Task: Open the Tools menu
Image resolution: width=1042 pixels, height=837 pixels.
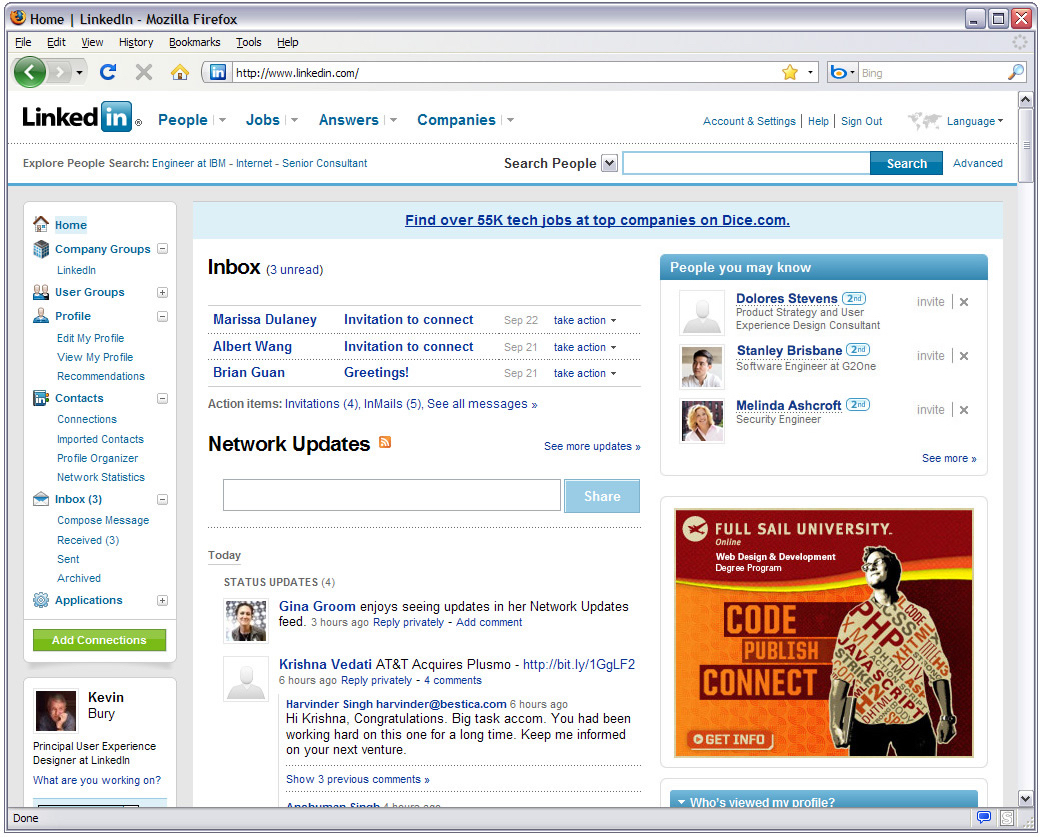Action: [249, 42]
